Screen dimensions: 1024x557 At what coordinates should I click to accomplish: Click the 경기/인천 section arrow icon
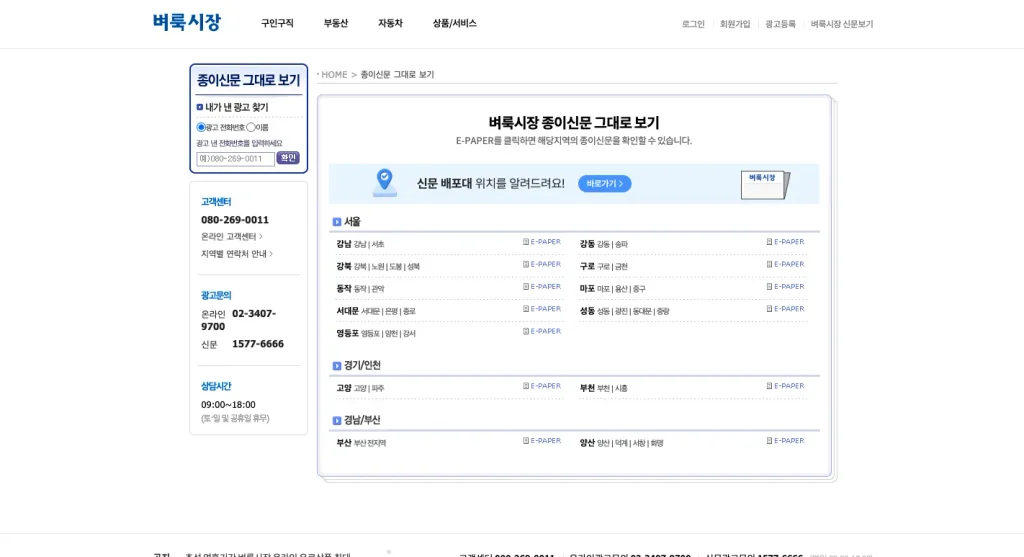[x=337, y=366]
